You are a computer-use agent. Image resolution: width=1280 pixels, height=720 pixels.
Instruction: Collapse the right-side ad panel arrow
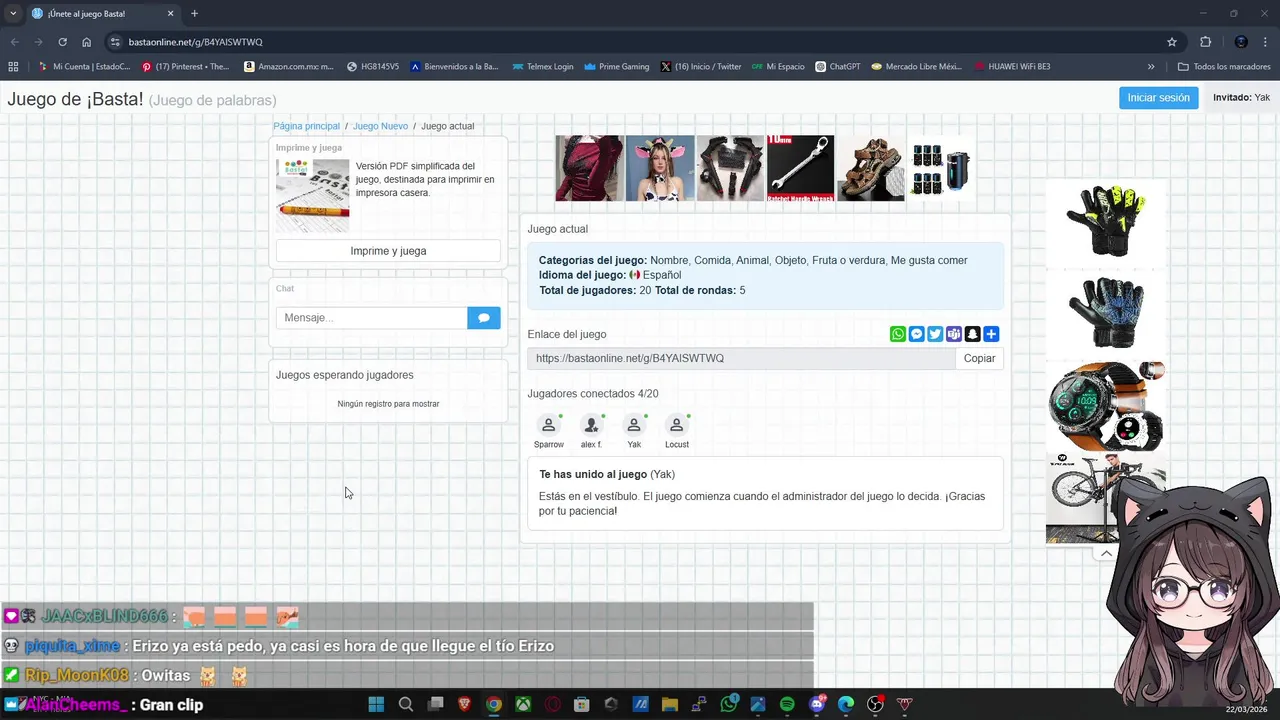1106,553
